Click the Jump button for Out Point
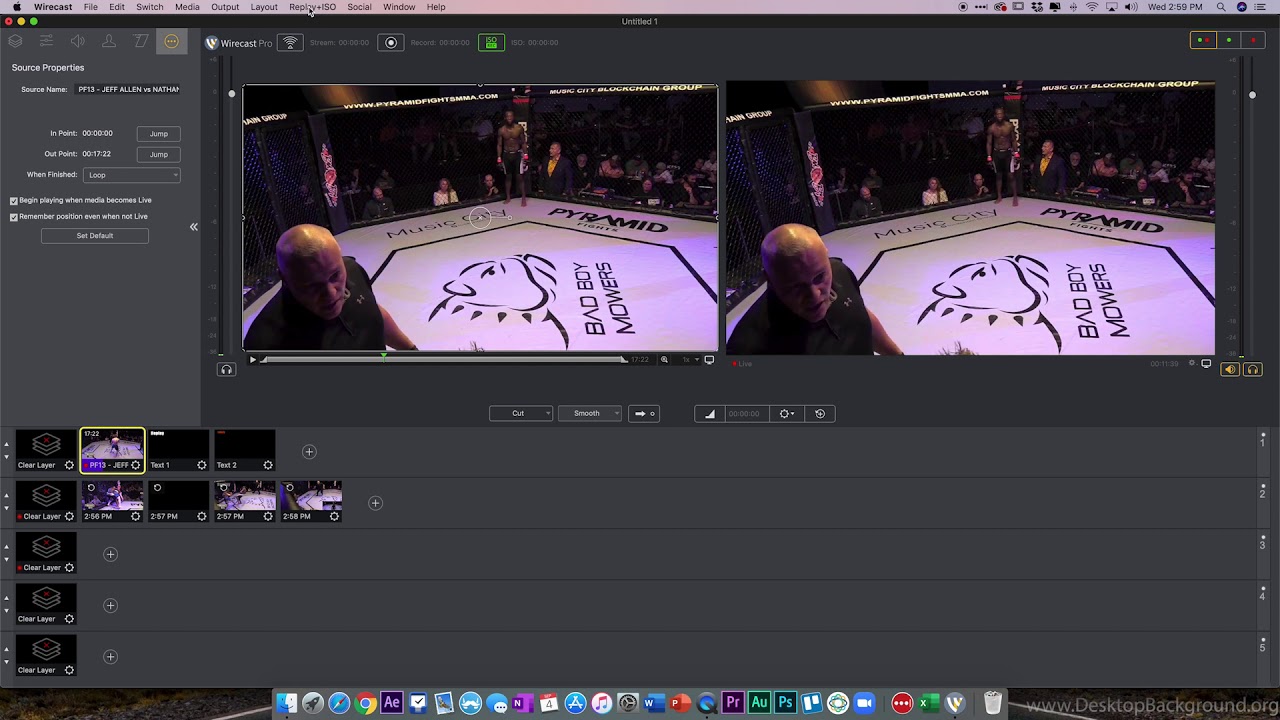1280x720 pixels. (x=159, y=154)
